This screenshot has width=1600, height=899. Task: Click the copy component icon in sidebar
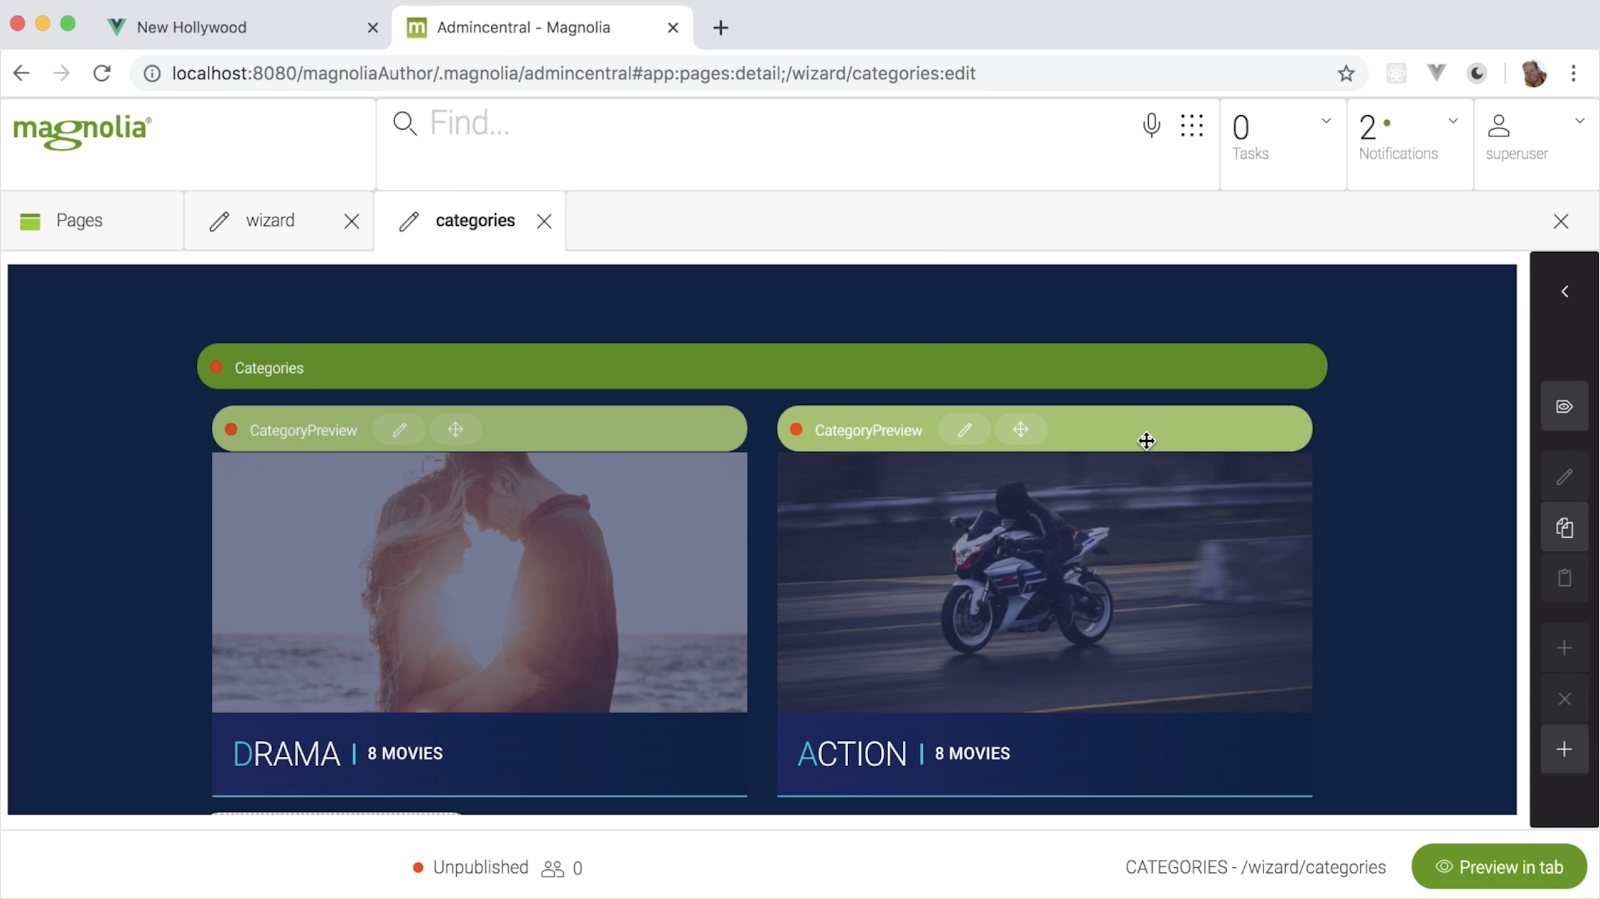point(1564,528)
